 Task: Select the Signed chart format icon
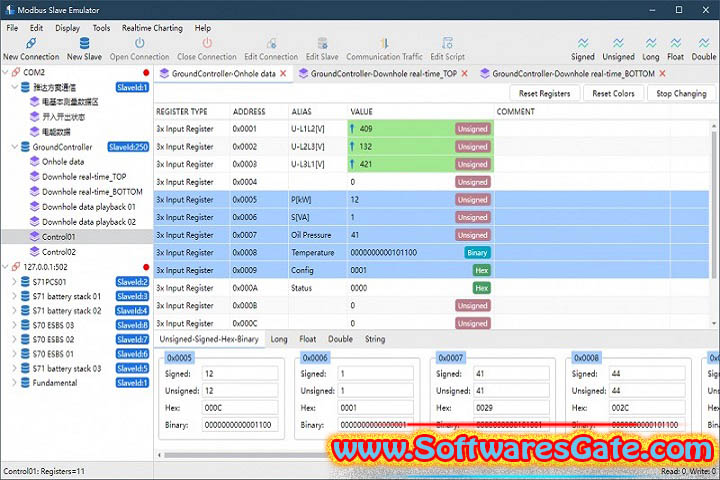tap(583, 44)
